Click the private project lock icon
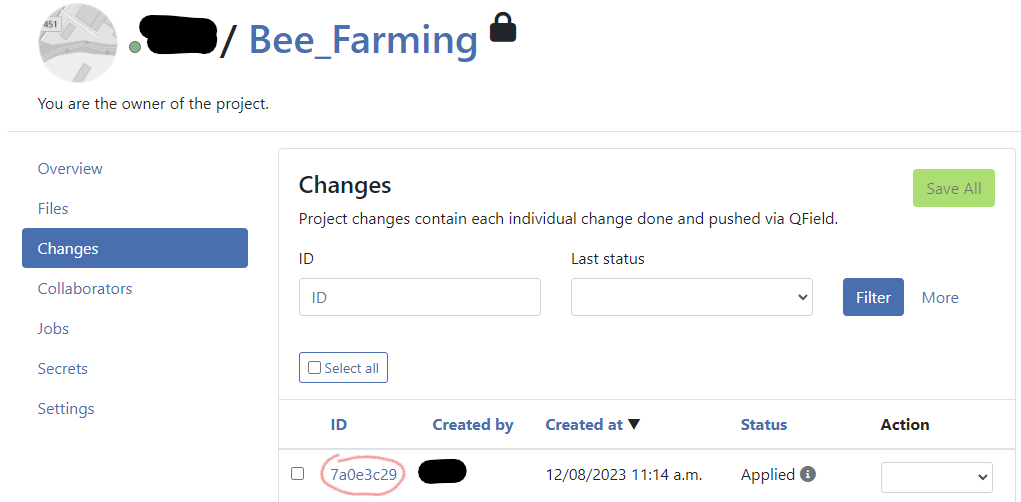This screenshot has width=1021, height=502. 503,28
